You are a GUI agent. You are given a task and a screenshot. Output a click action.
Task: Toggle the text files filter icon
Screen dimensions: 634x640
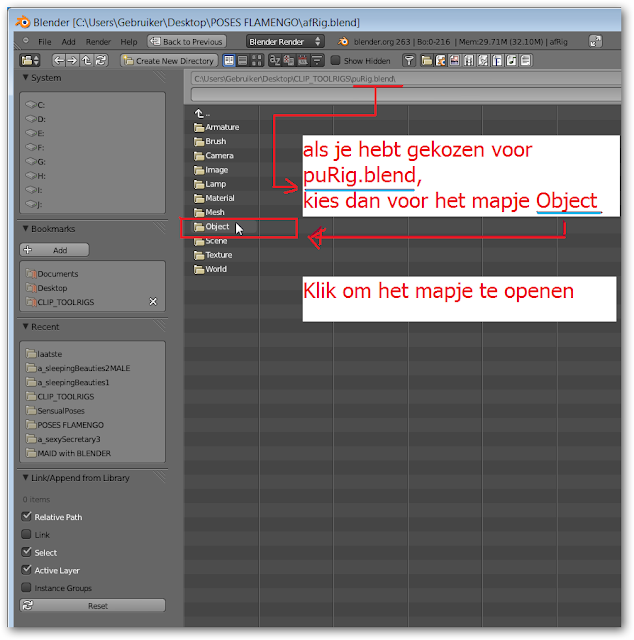(525, 60)
